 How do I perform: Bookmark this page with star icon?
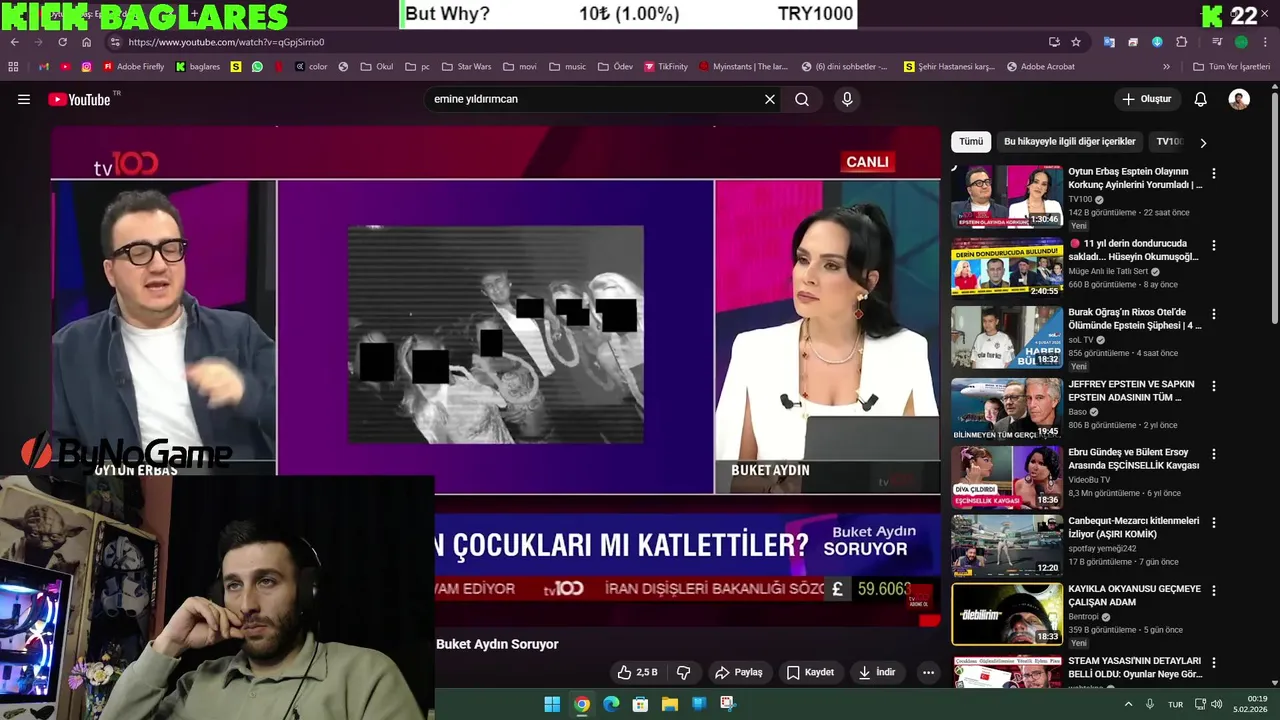[1076, 42]
